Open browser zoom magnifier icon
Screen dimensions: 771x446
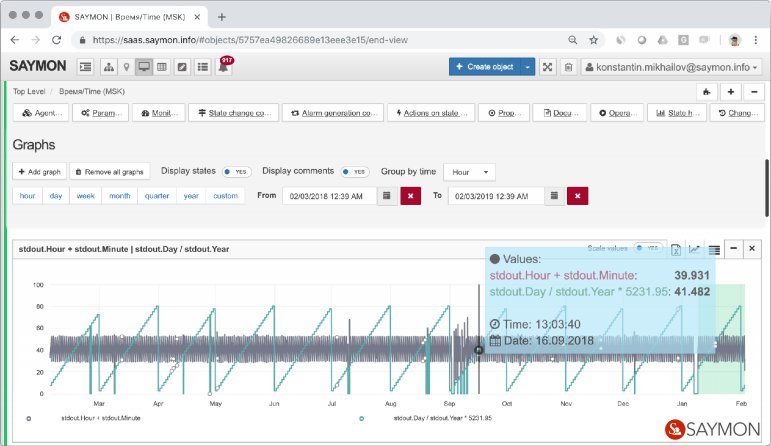(x=572, y=40)
